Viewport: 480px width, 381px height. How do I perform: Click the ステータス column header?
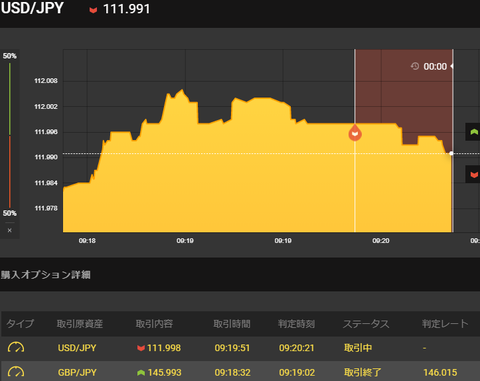point(366,324)
